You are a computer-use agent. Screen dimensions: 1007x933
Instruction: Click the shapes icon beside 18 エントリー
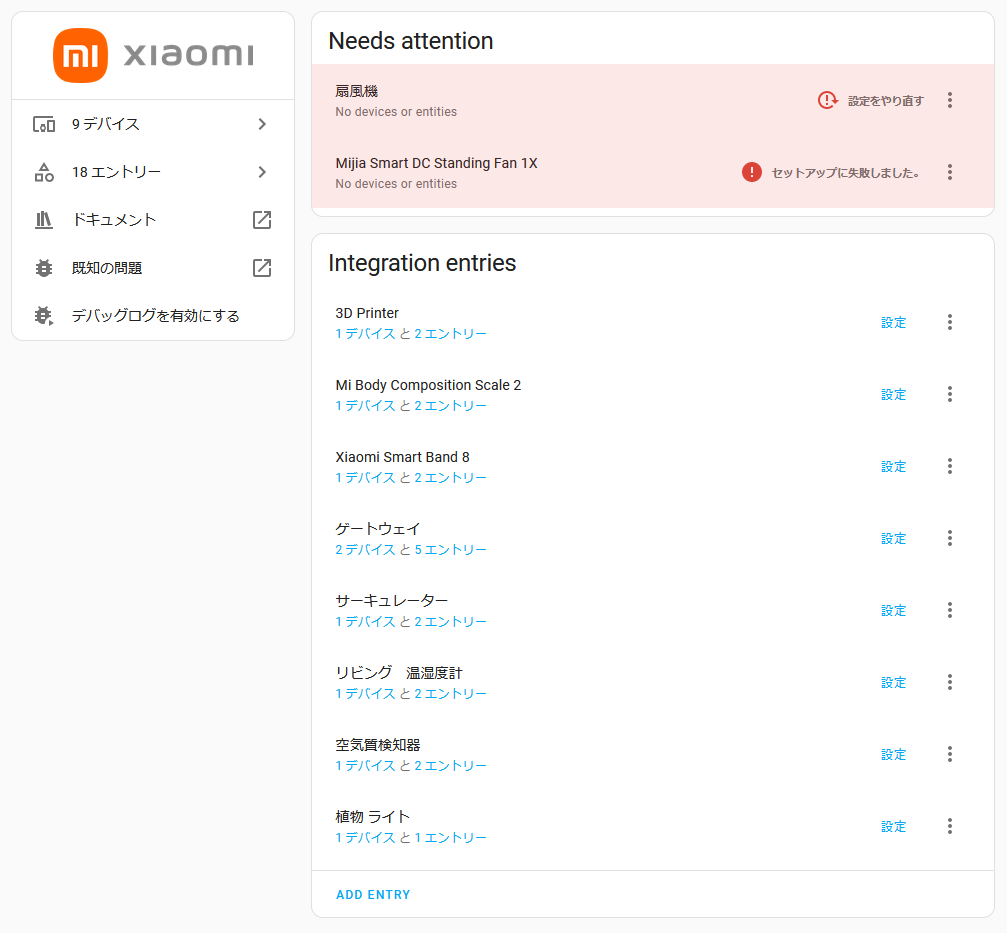tap(44, 172)
